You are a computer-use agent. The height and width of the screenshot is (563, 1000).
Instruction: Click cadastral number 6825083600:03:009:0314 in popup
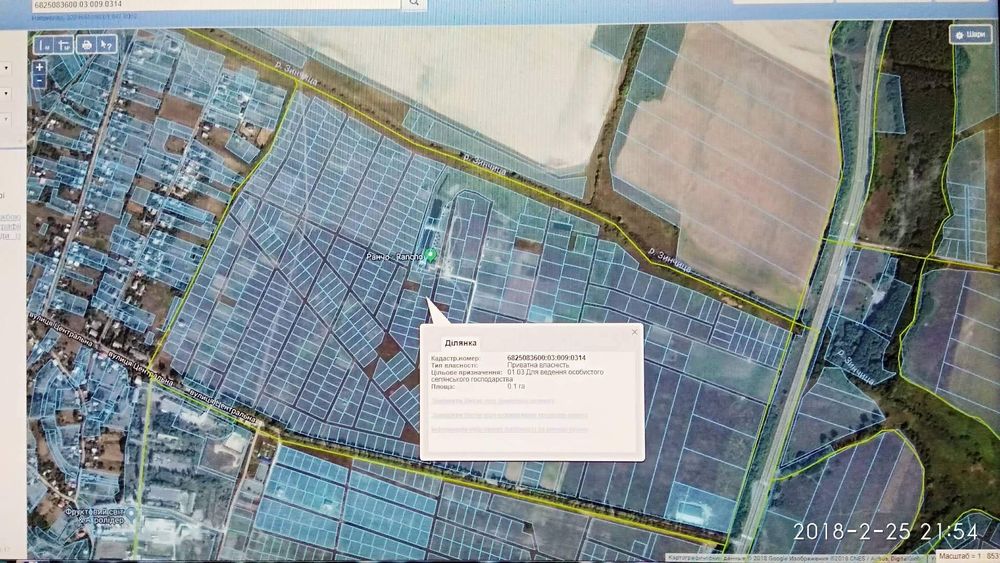pyautogui.click(x=546, y=358)
